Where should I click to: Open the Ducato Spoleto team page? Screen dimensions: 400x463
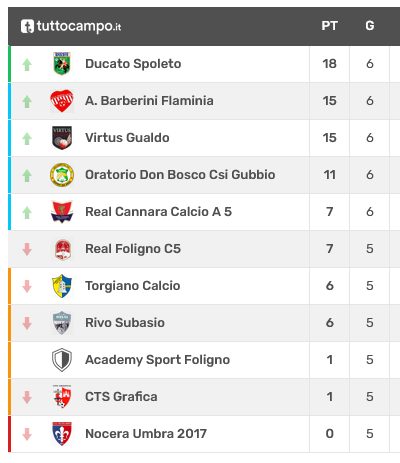(133, 64)
